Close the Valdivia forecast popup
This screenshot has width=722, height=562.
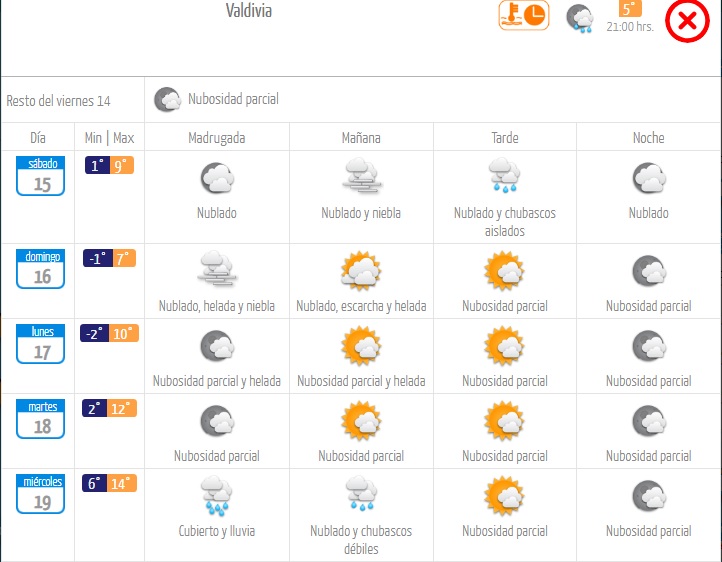click(x=687, y=21)
